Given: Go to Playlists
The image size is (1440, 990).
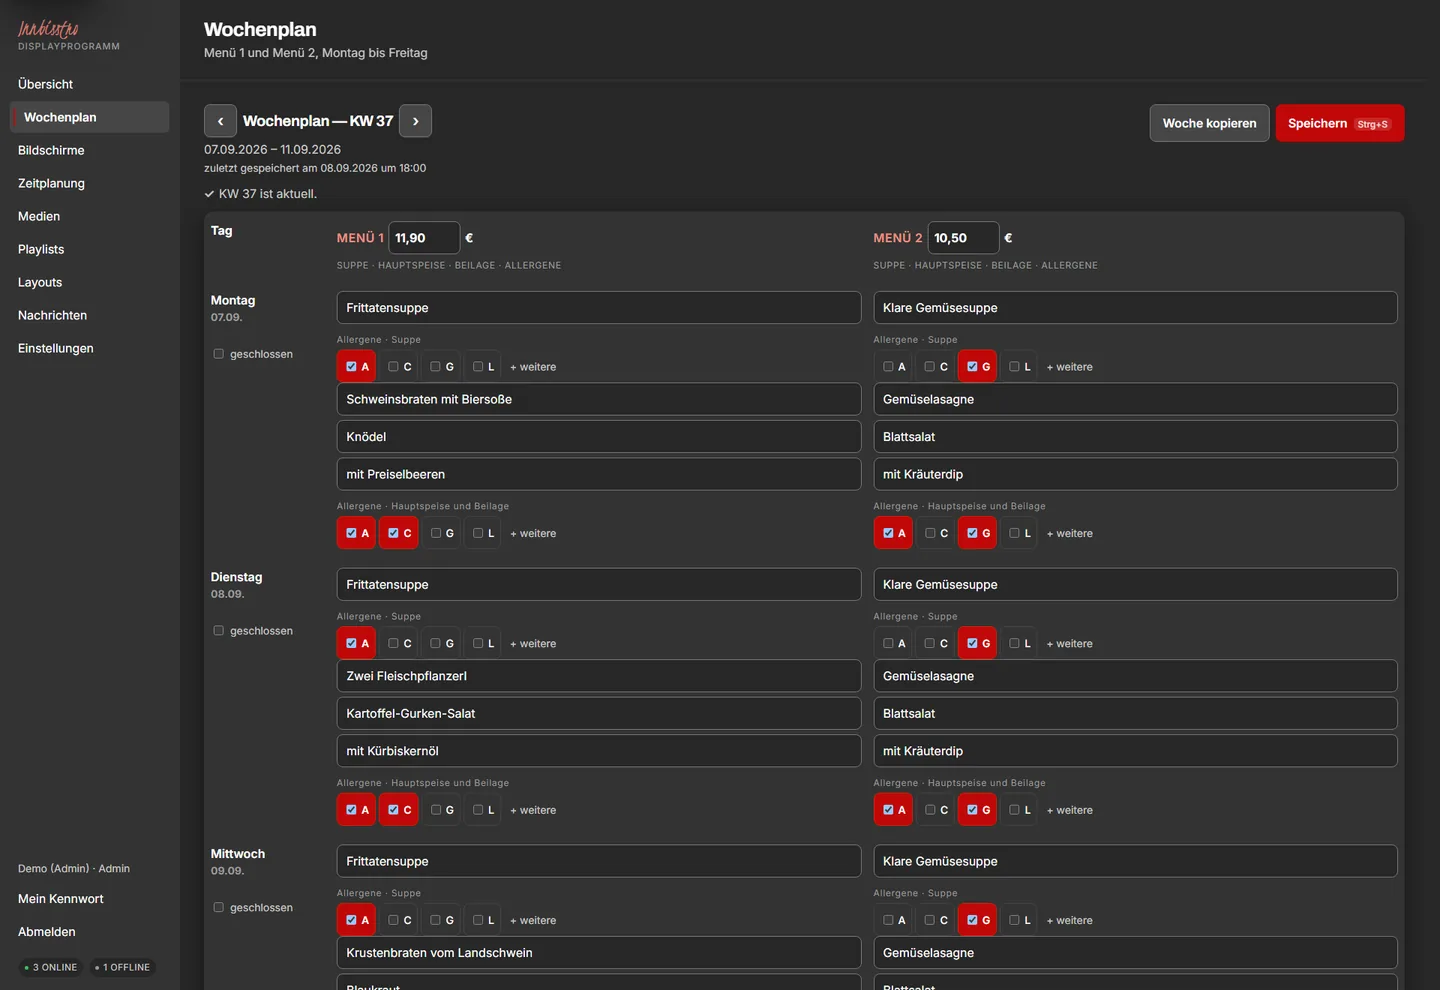Looking at the screenshot, I should [x=90, y=249].
